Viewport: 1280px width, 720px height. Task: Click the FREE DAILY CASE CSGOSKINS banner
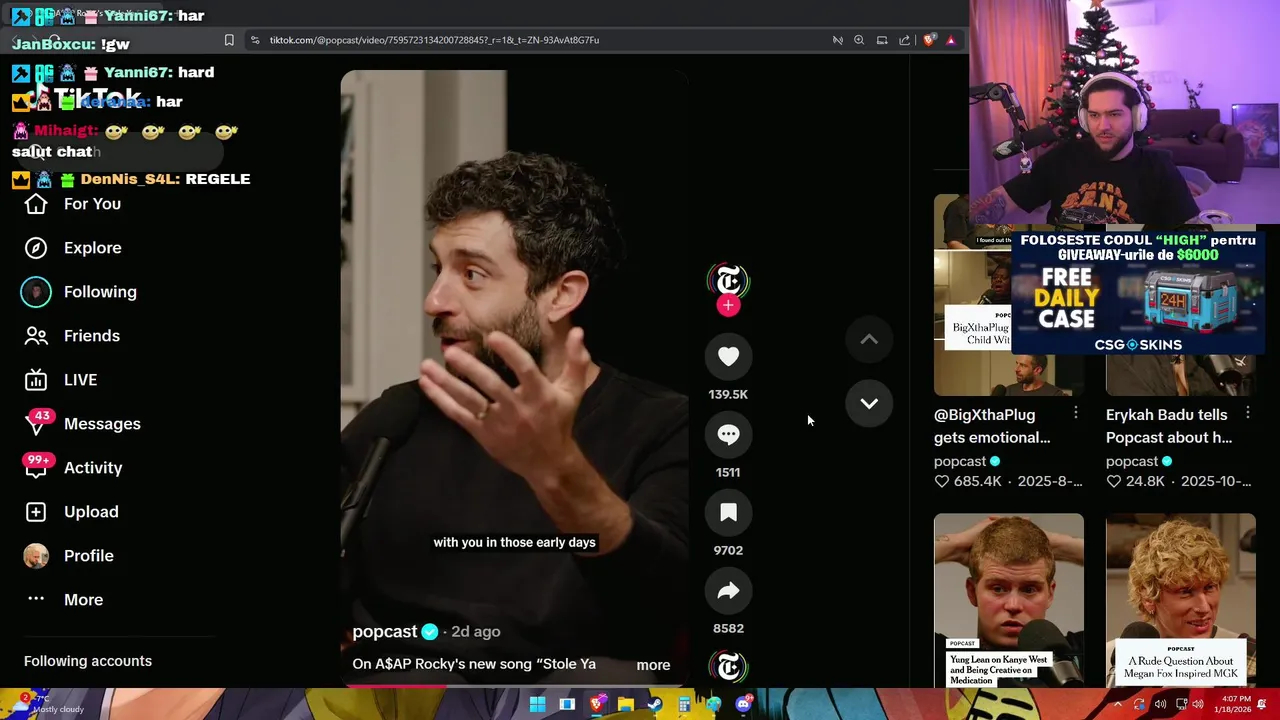pyautogui.click(x=1137, y=293)
